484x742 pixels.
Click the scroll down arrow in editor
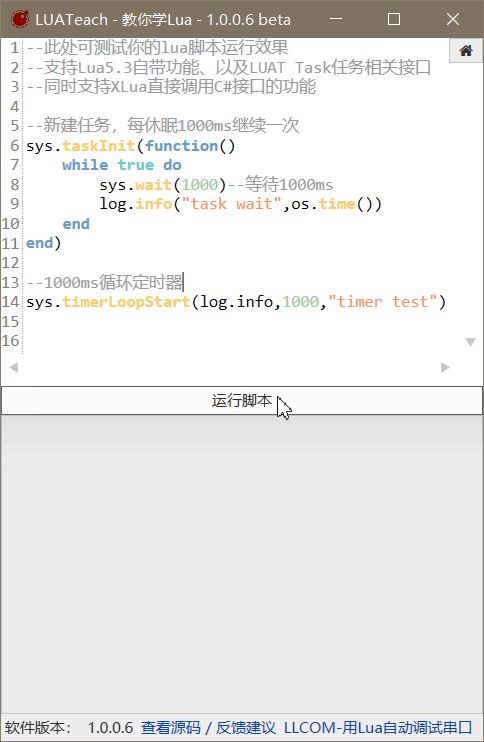(470, 342)
